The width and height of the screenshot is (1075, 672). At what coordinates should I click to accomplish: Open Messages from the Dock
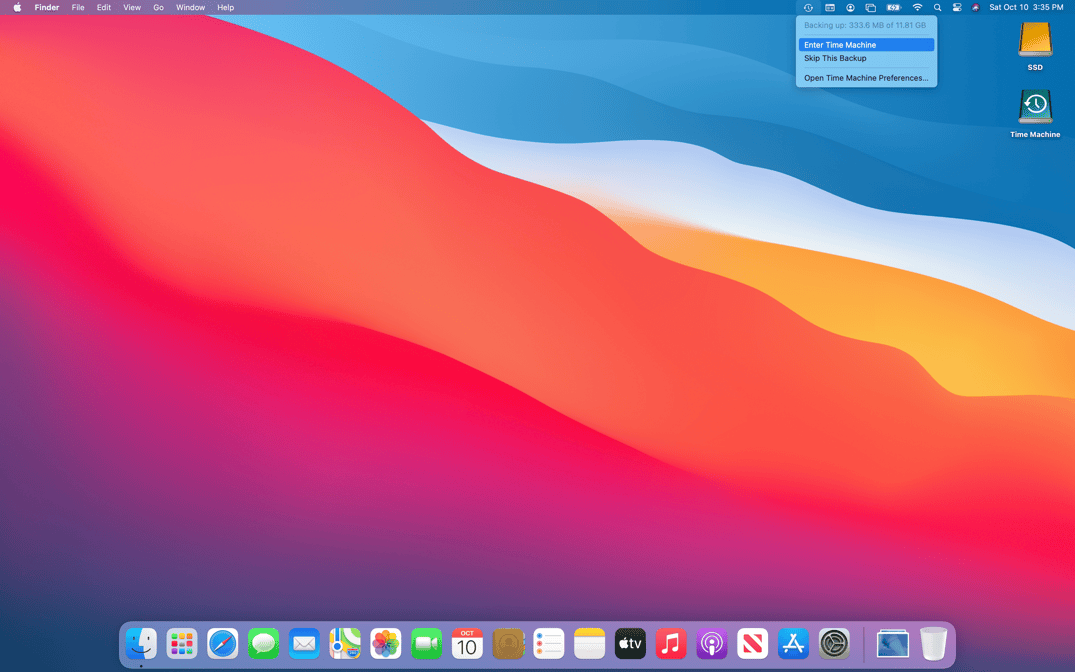pyautogui.click(x=263, y=644)
